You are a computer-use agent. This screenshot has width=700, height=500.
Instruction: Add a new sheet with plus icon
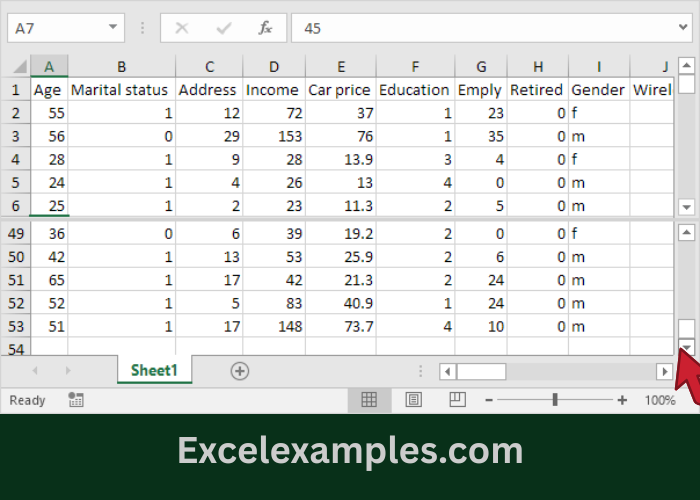239,371
